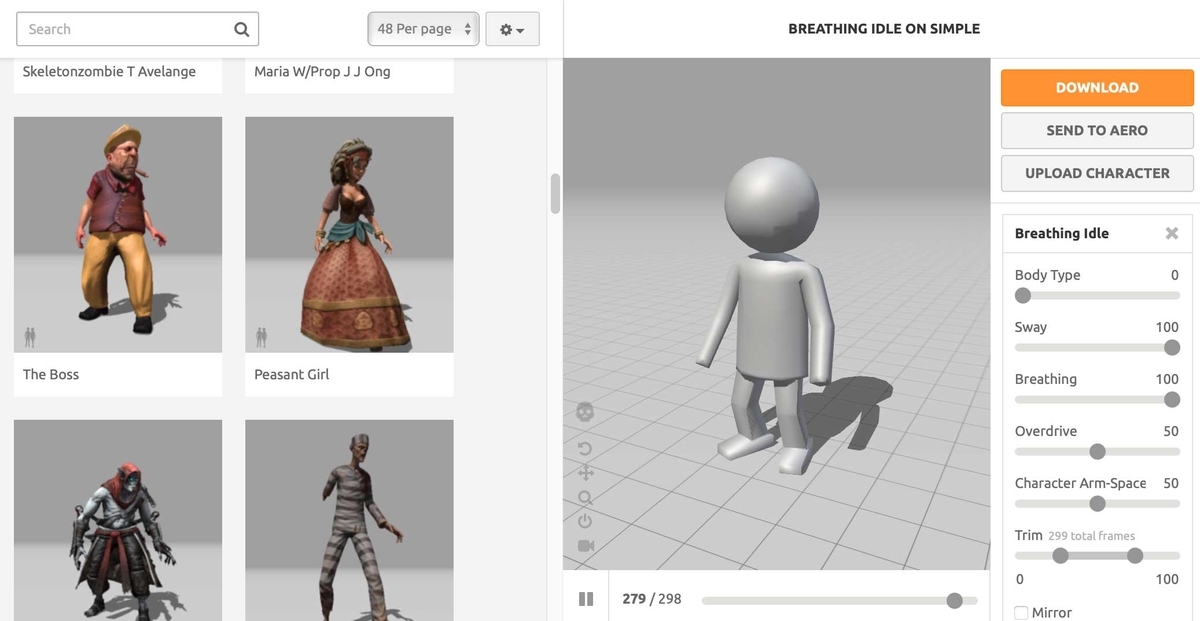Viewport: 1200px width, 621px height.
Task: Click the Peasant Girl name label
Action: (291, 374)
